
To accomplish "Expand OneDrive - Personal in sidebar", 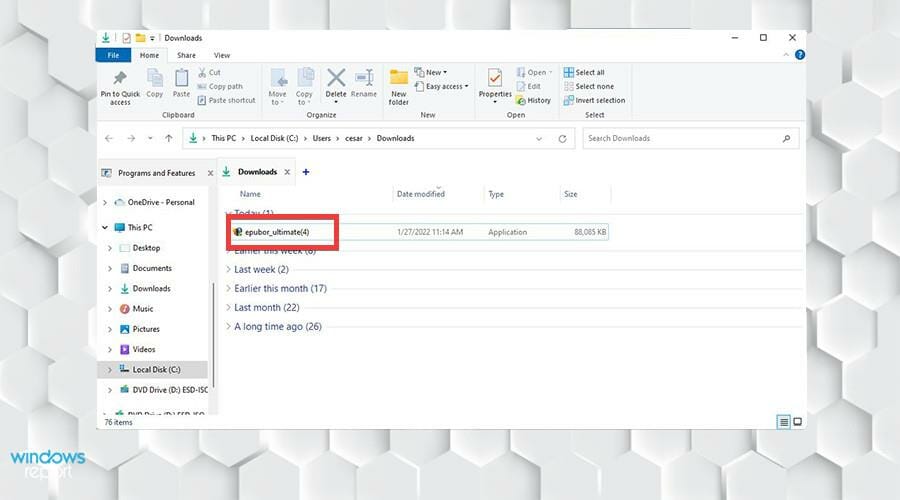I will pos(105,202).
